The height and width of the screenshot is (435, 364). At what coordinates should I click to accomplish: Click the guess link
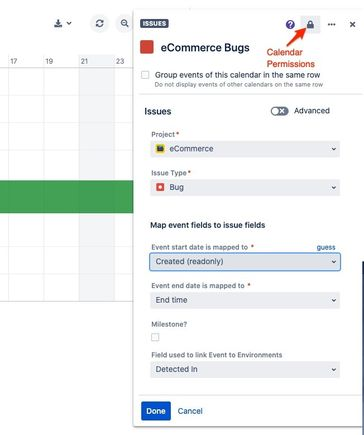[326, 247]
